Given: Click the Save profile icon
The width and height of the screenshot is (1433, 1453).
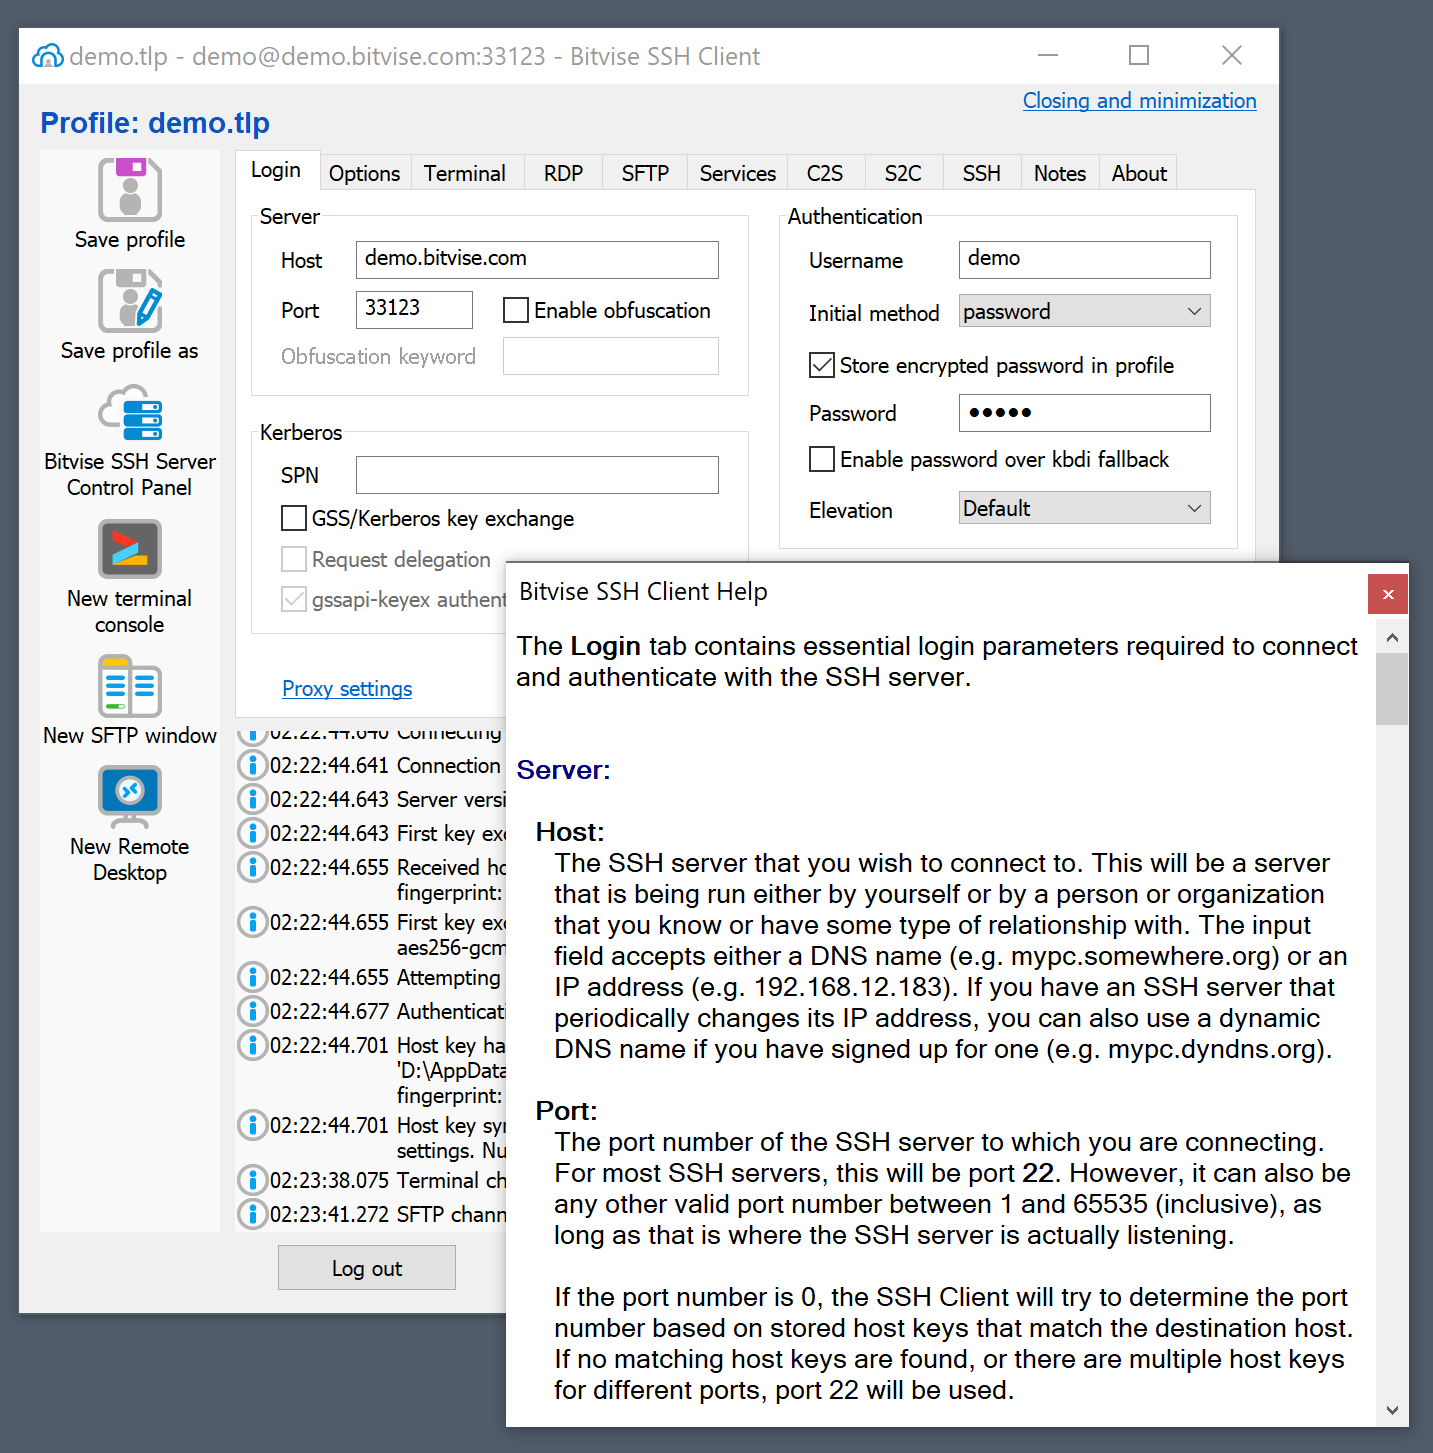Looking at the screenshot, I should [130, 190].
